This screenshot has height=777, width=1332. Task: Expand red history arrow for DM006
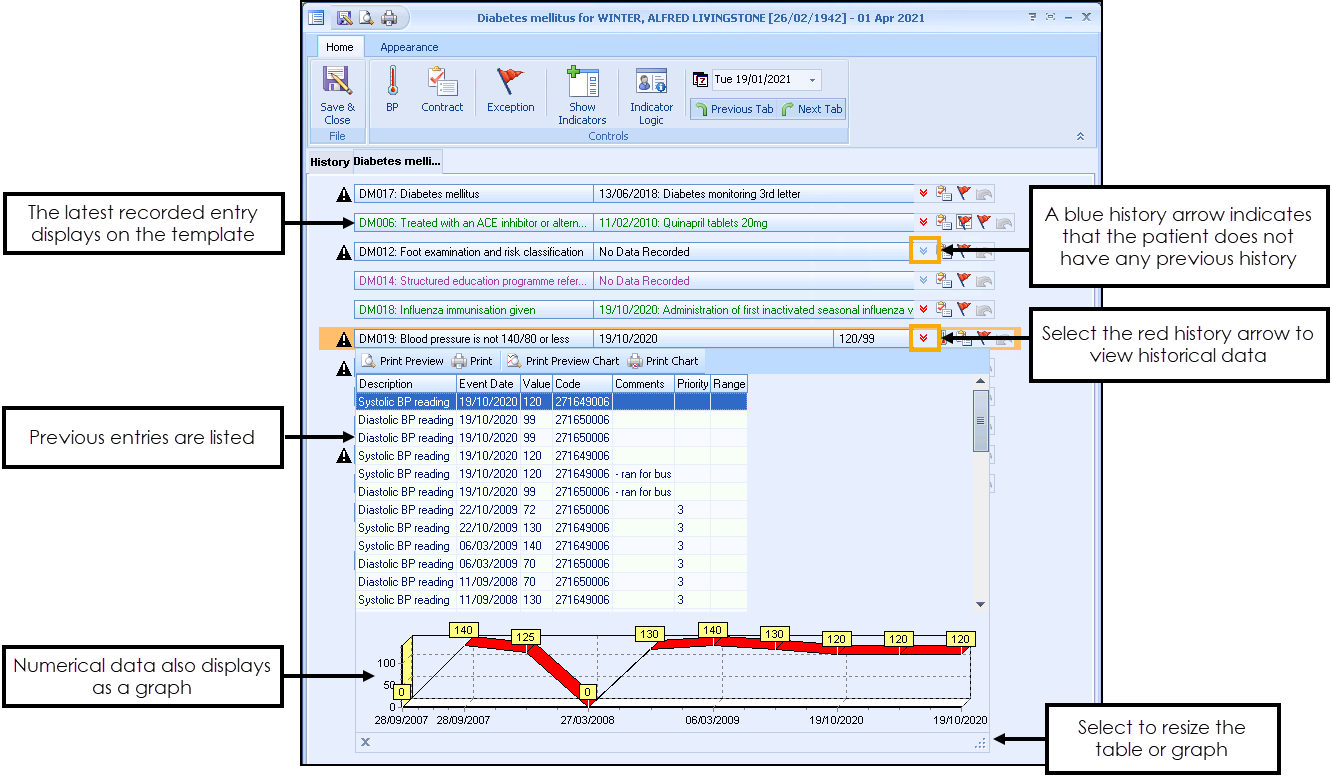924,223
